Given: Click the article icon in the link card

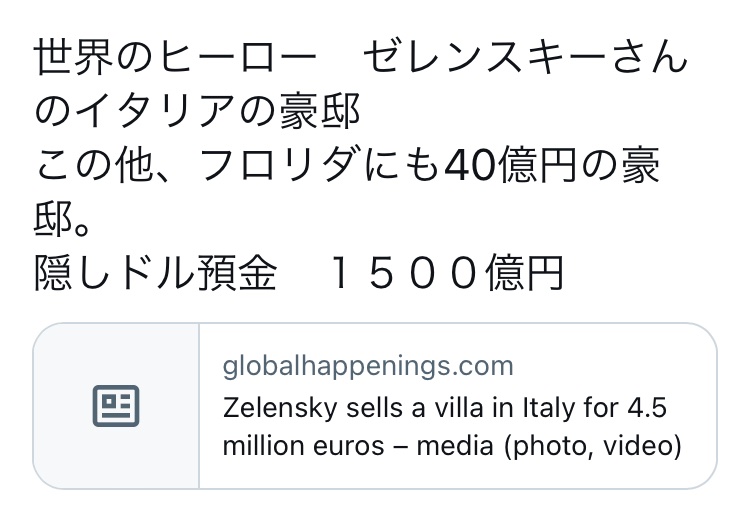Looking at the screenshot, I should point(115,405).
